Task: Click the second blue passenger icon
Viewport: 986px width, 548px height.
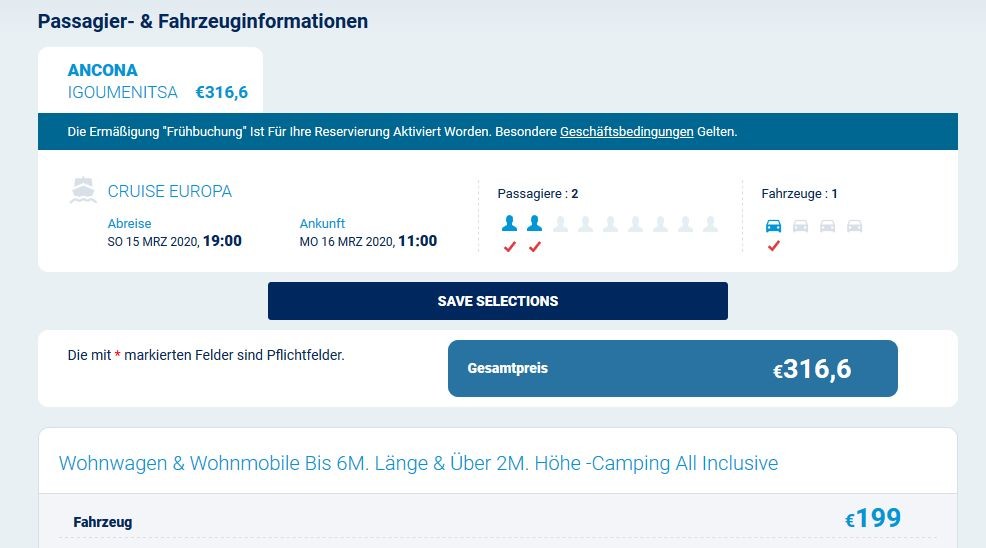Action: (x=535, y=223)
